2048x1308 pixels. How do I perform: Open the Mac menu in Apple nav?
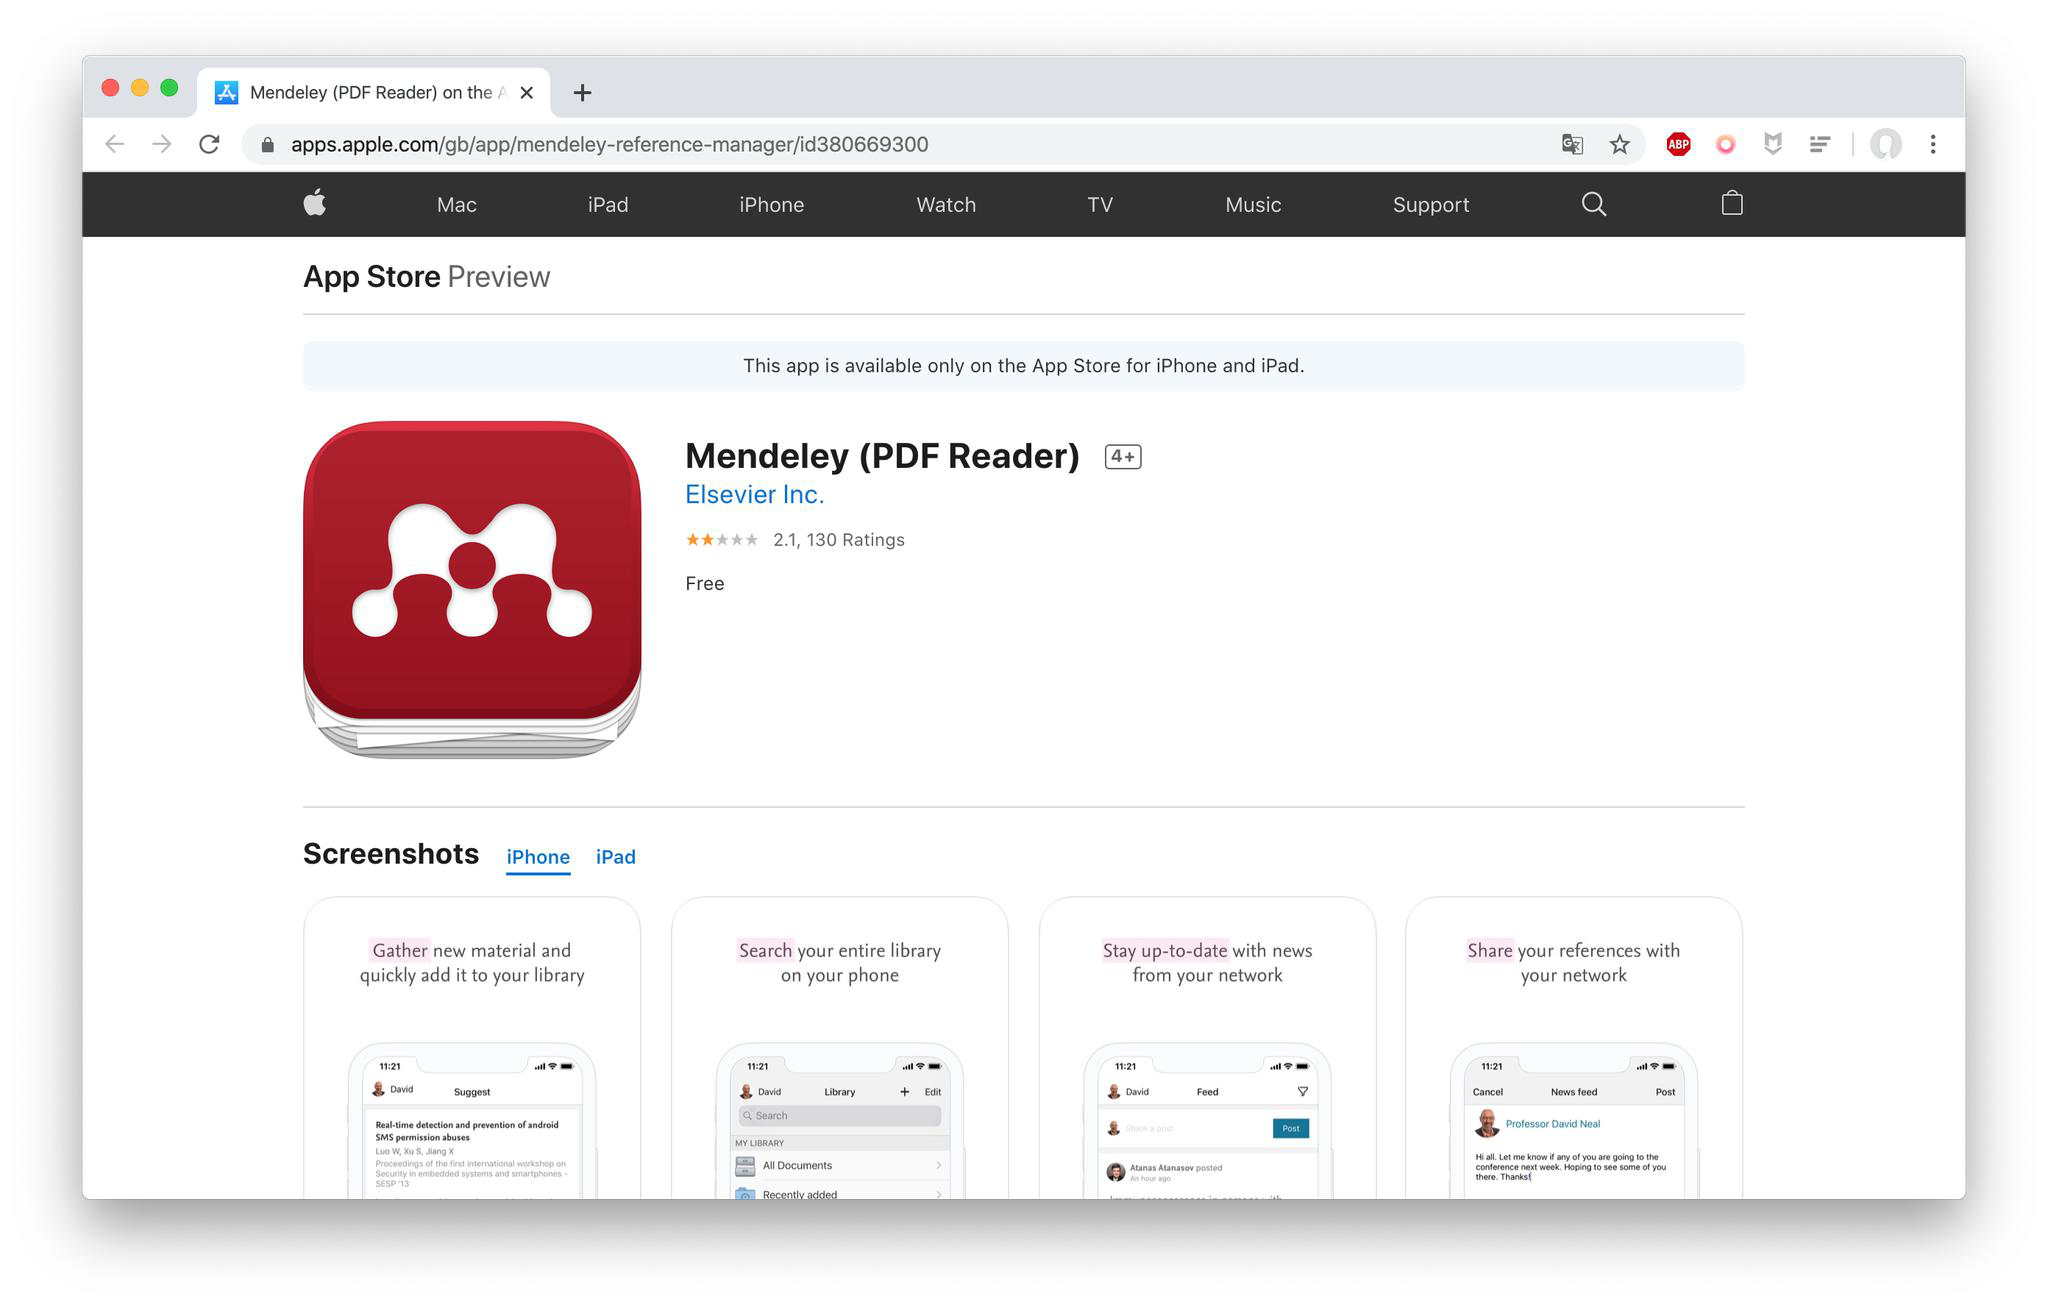pyautogui.click(x=456, y=204)
